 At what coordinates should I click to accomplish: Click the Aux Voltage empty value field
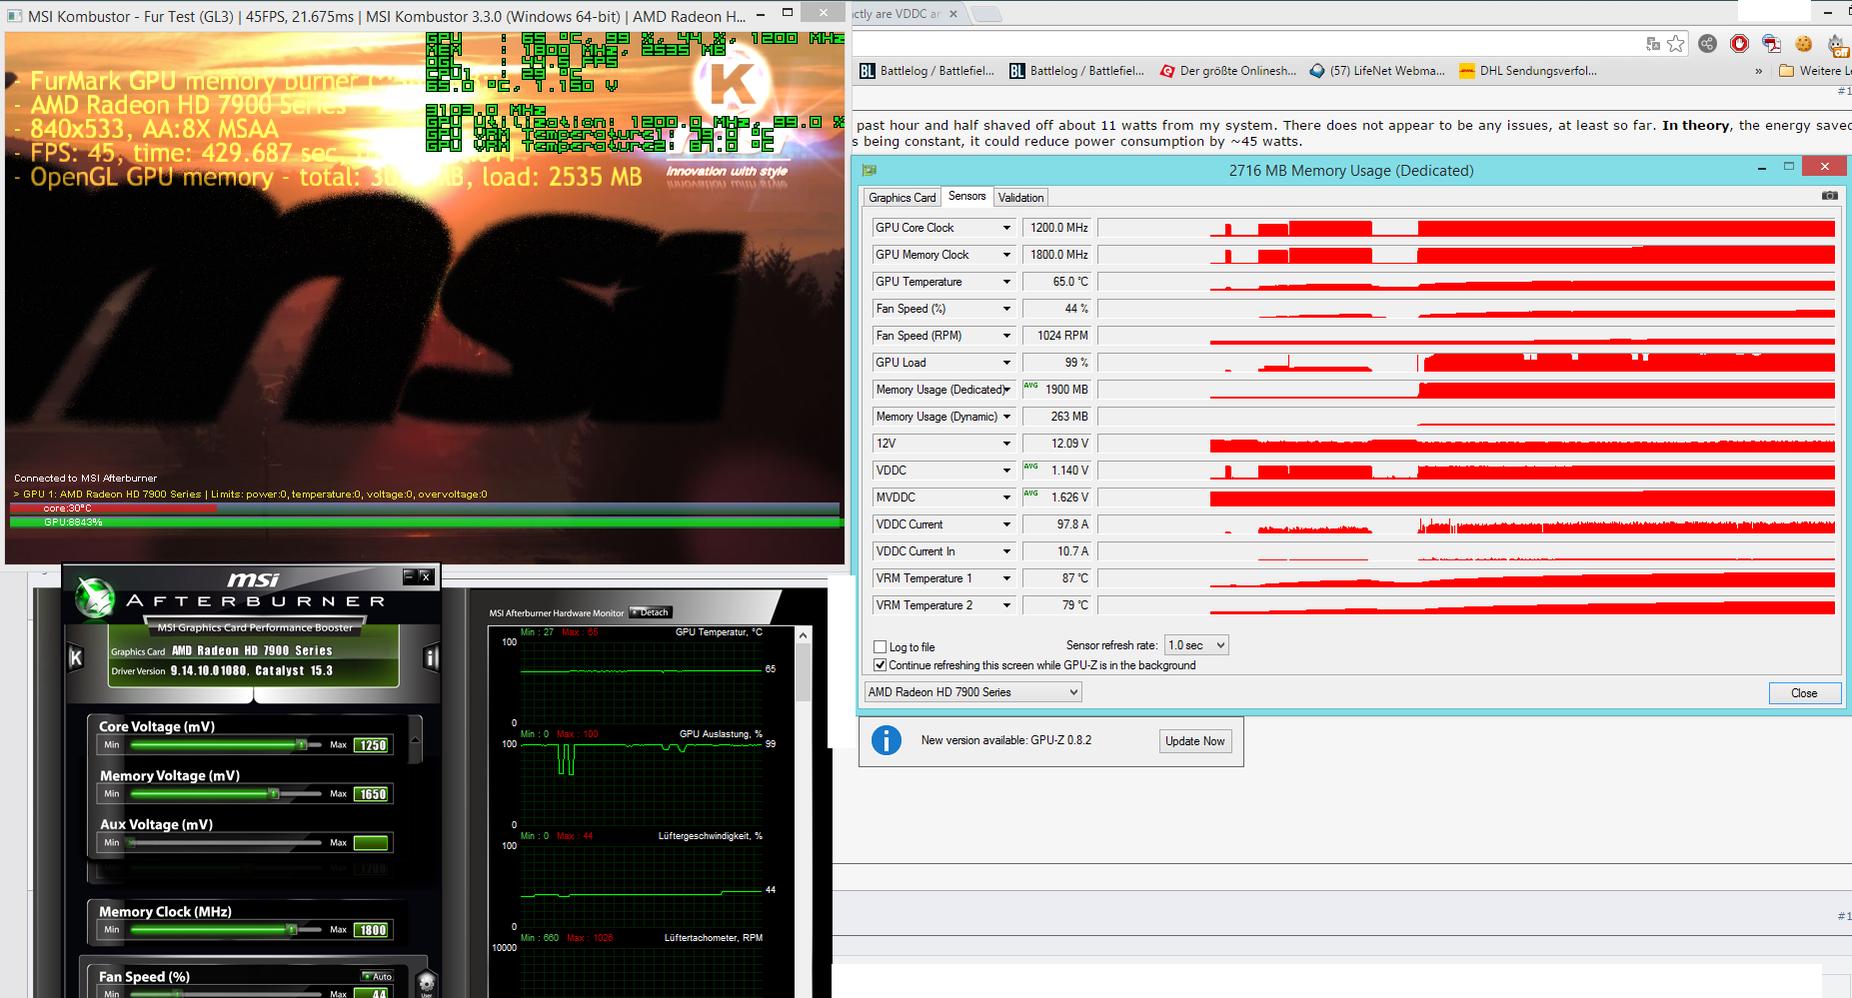coord(371,843)
